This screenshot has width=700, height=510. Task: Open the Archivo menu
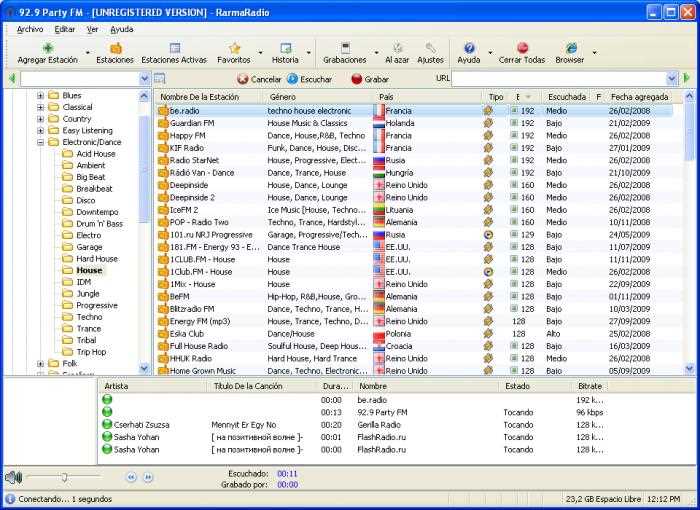coord(30,29)
